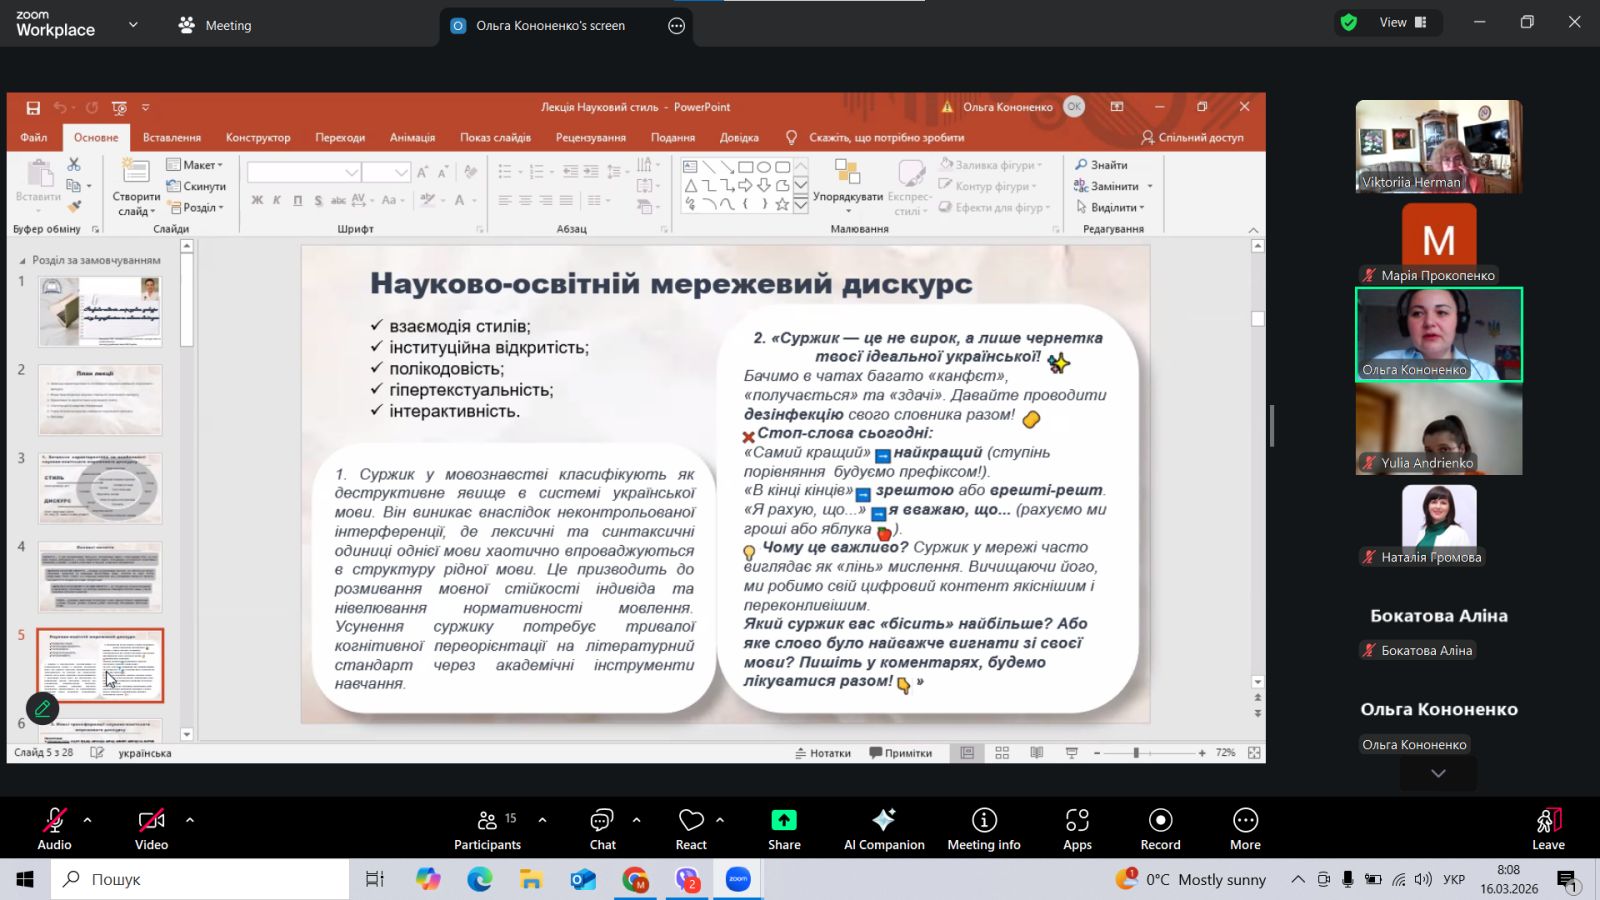Open the More options menu
Viewport: 1600px width, 900px height.
click(x=1245, y=828)
